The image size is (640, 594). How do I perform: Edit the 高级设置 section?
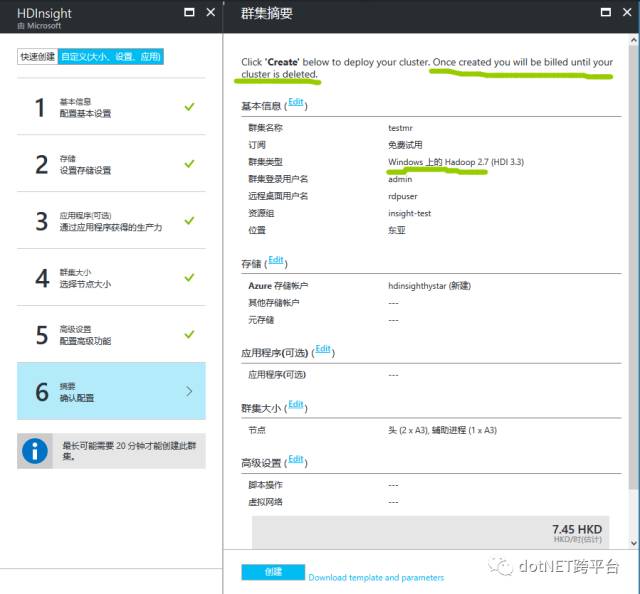296,459
